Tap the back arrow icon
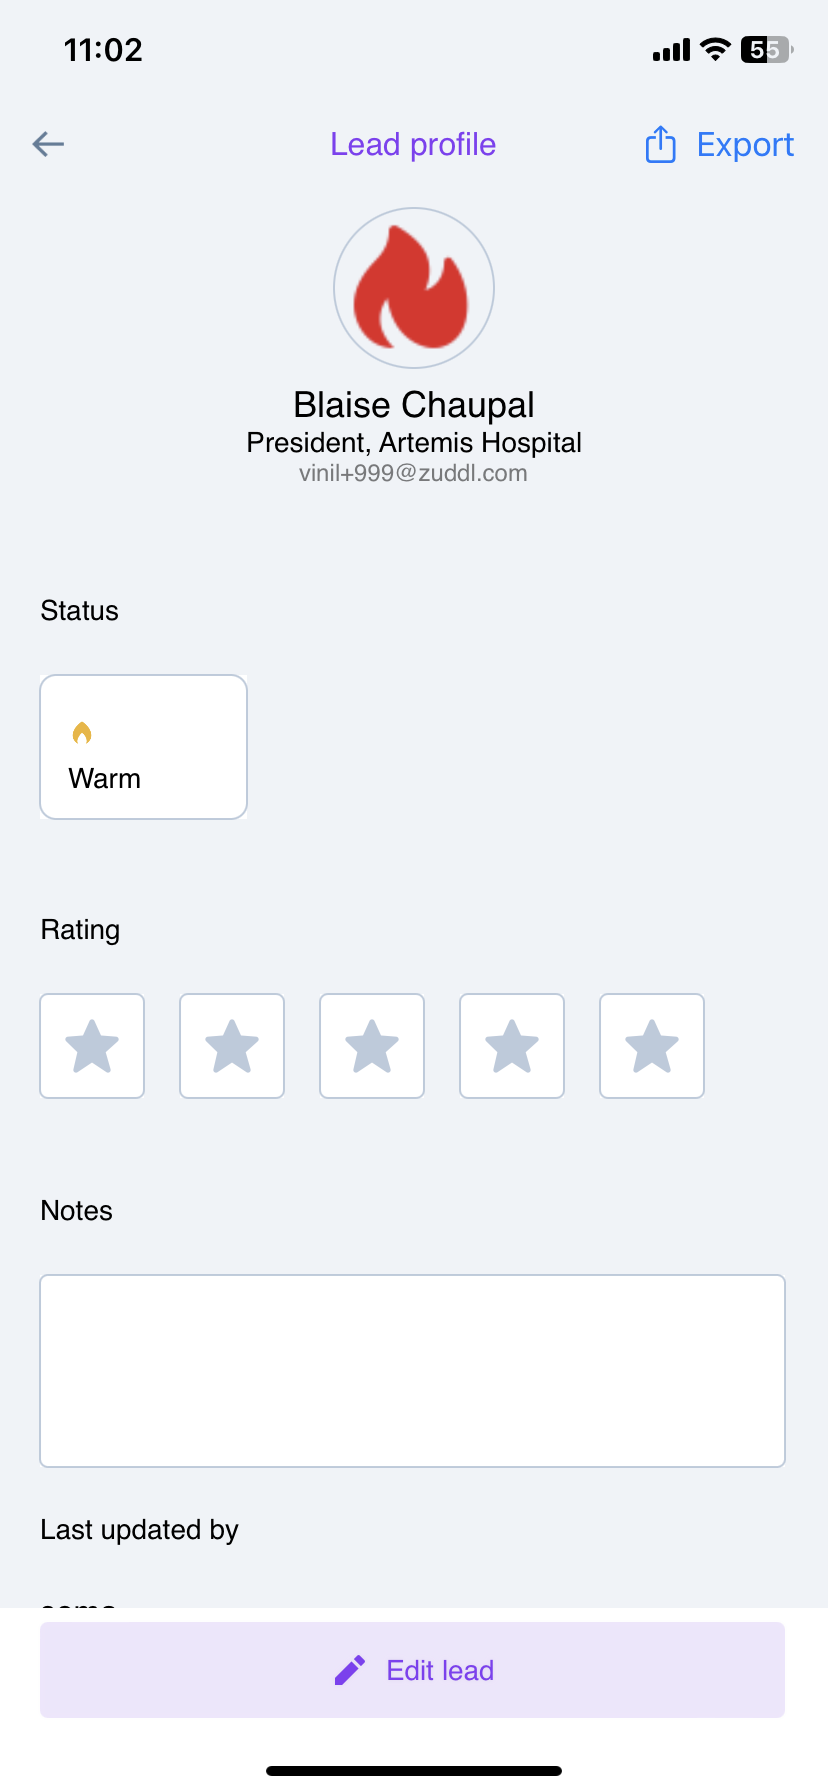Screen dimensions: 828x1792 tap(48, 144)
